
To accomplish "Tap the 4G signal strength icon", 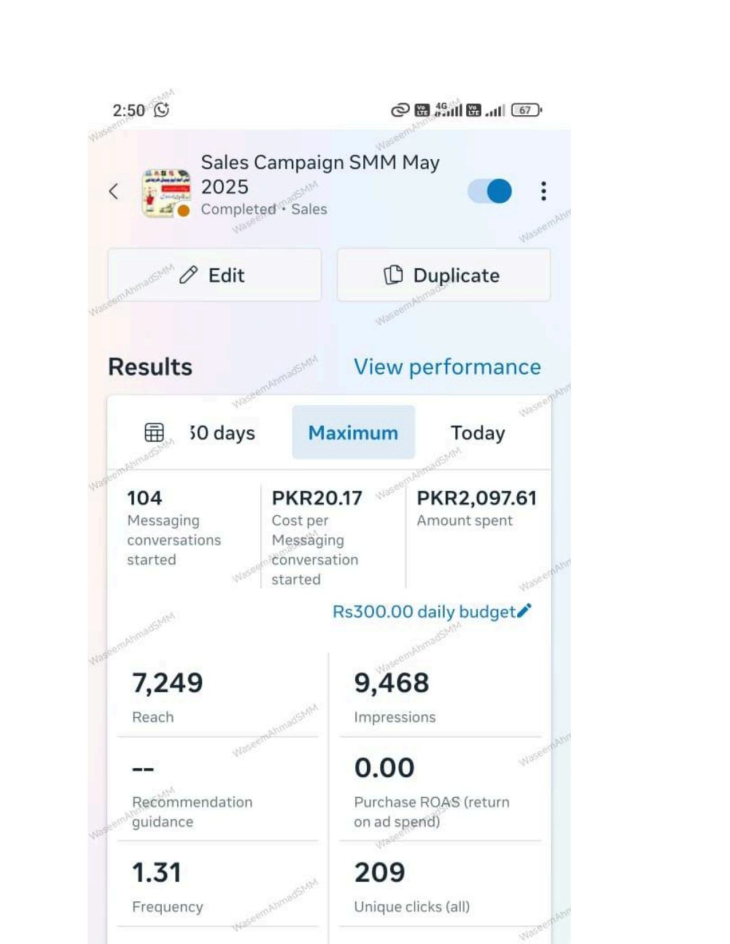I will click(448, 109).
